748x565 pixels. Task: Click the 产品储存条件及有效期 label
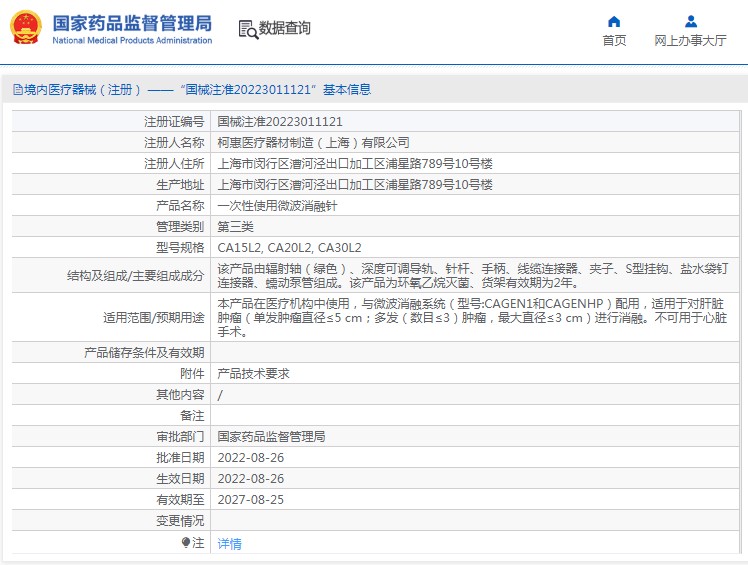(144, 353)
